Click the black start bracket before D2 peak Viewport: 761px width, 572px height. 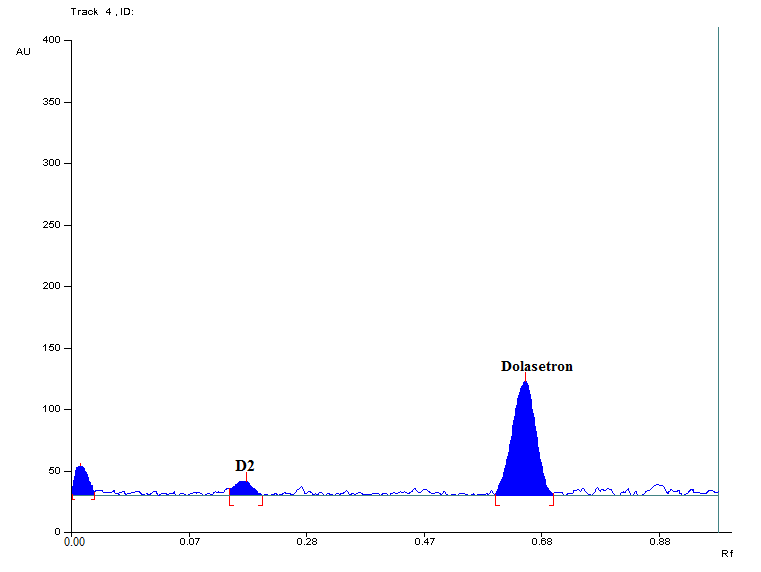point(230,500)
